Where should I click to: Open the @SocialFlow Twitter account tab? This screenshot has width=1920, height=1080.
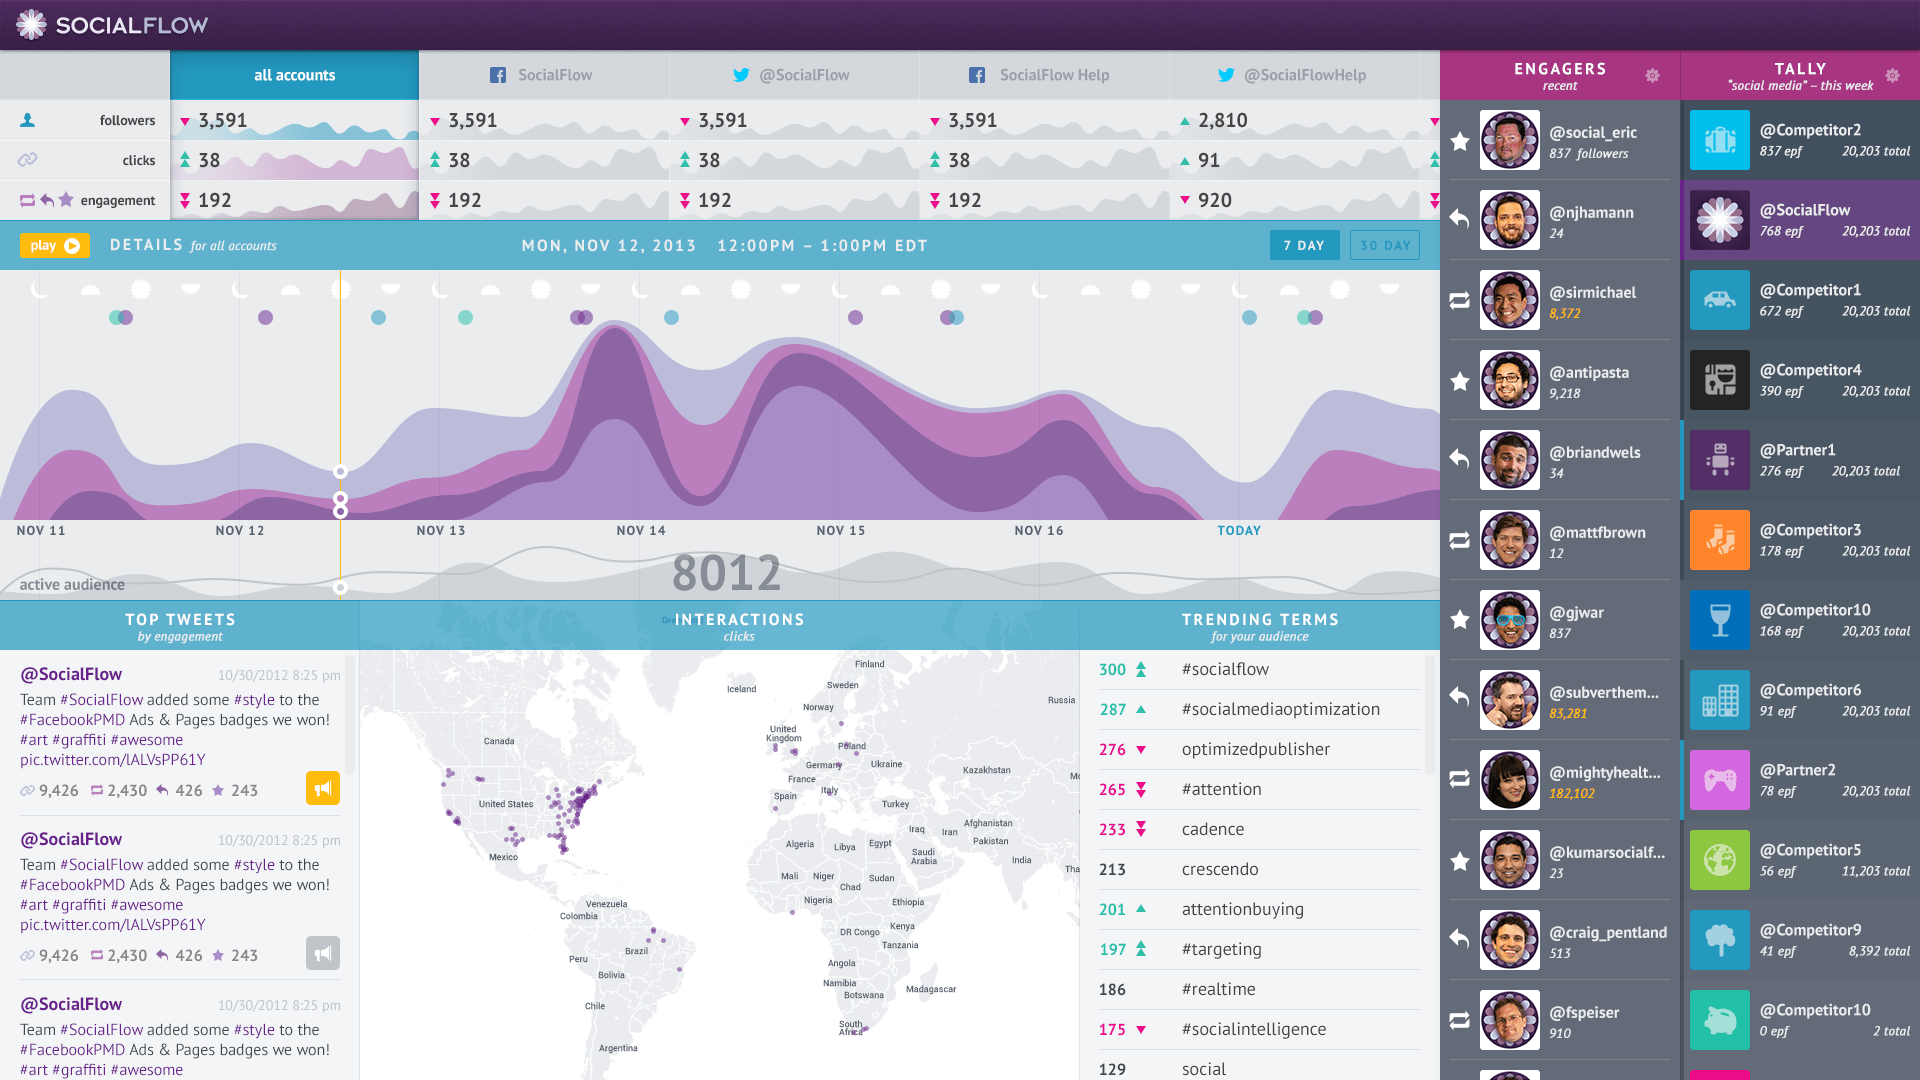[x=794, y=75]
